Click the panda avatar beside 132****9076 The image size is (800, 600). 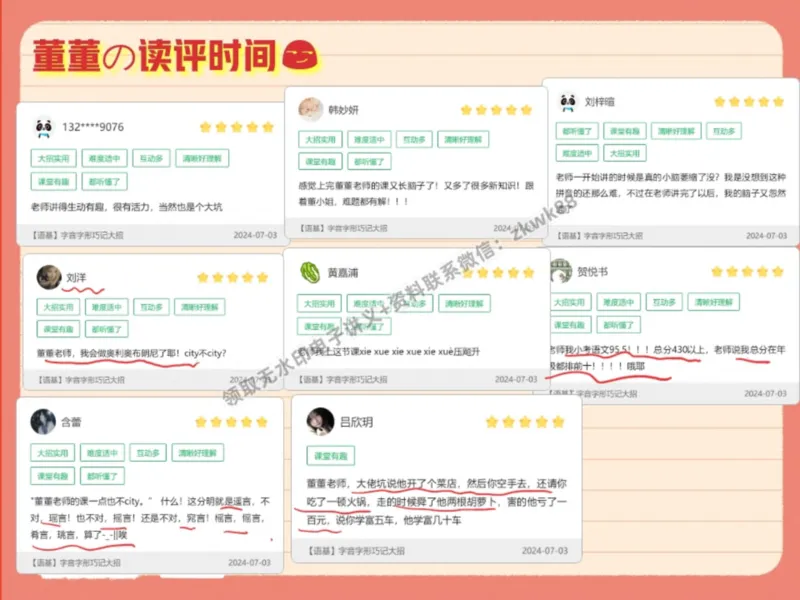[x=44, y=127]
